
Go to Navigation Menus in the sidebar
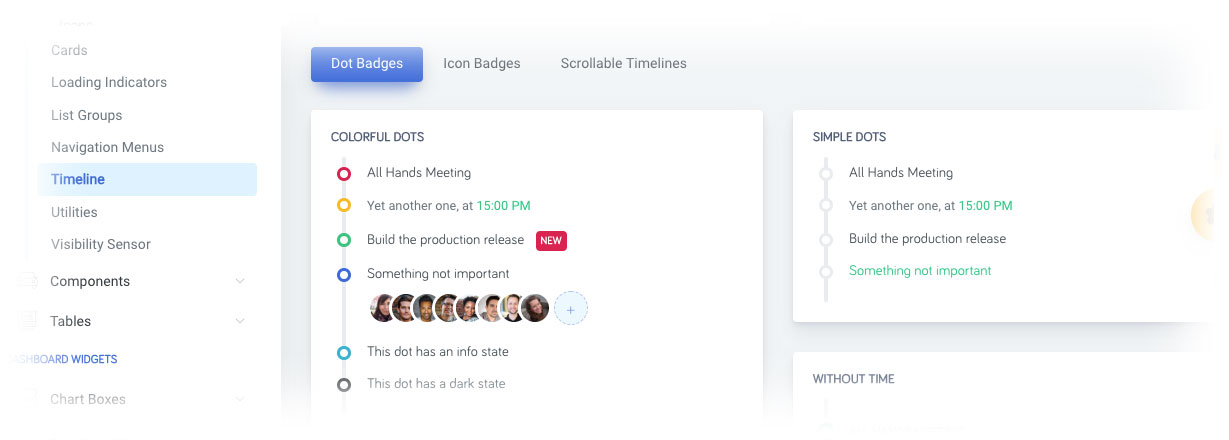[x=107, y=147]
